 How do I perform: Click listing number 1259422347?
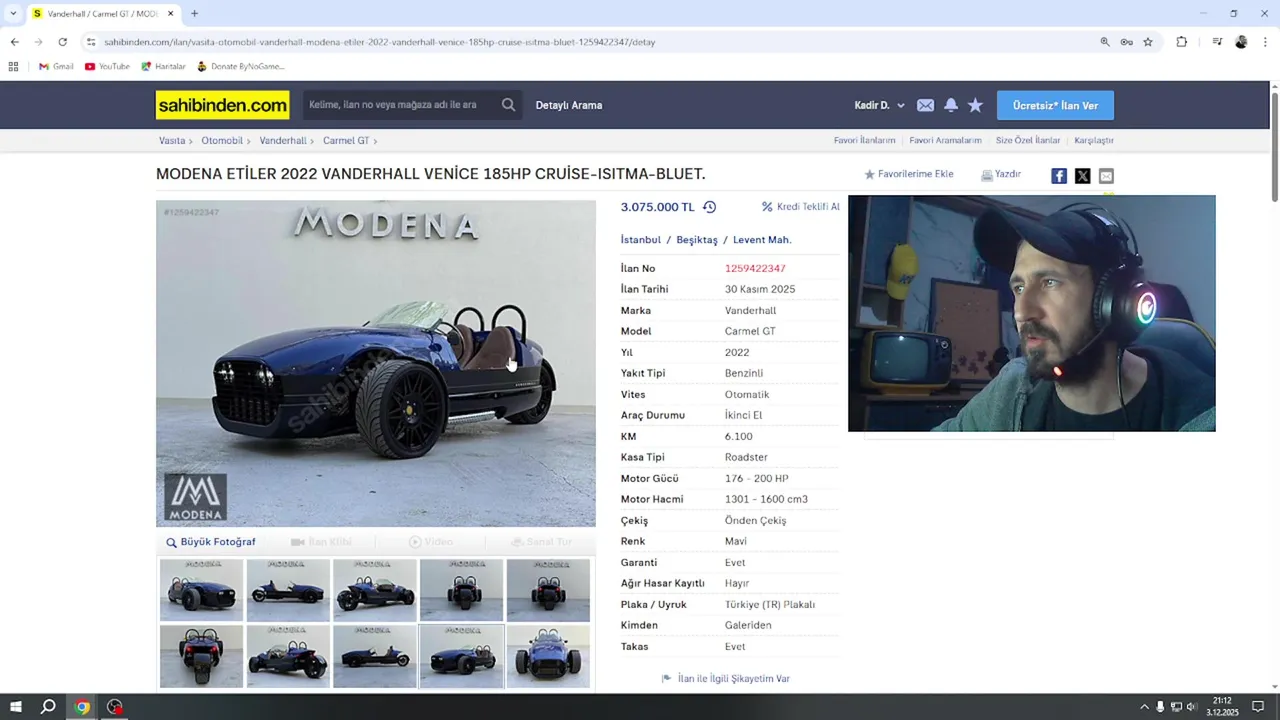coord(755,269)
